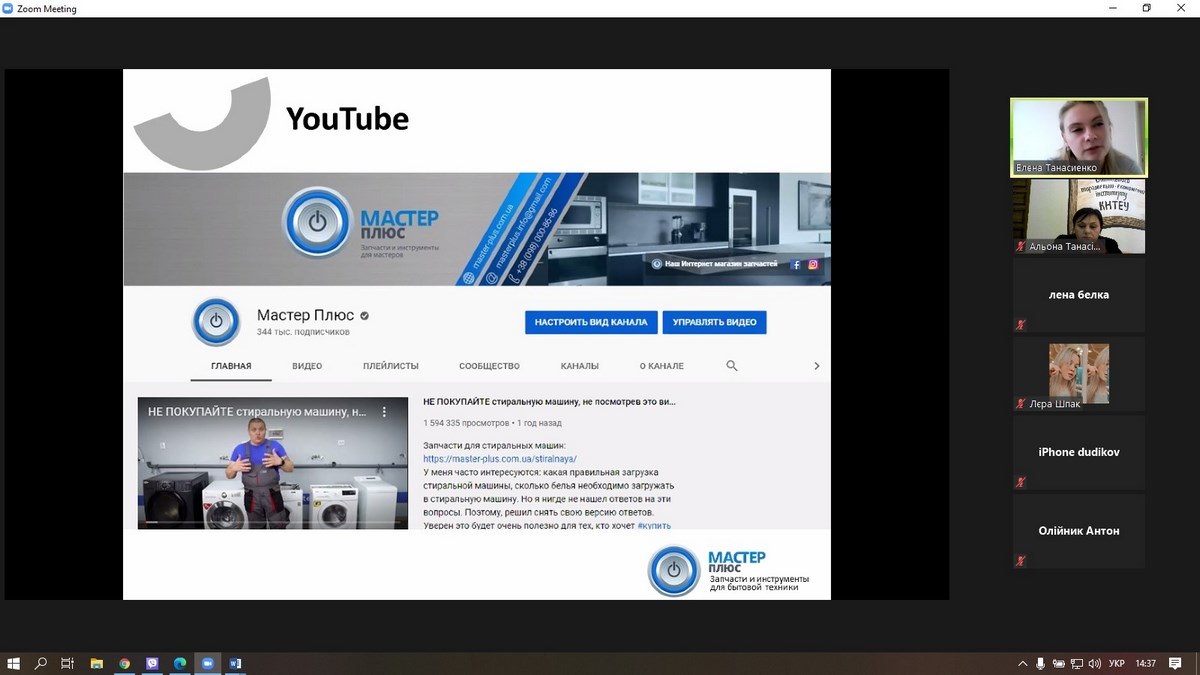1200x675 pixels.
Task: Launch Google Chrome from the taskbar
Action: tap(124, 663)
